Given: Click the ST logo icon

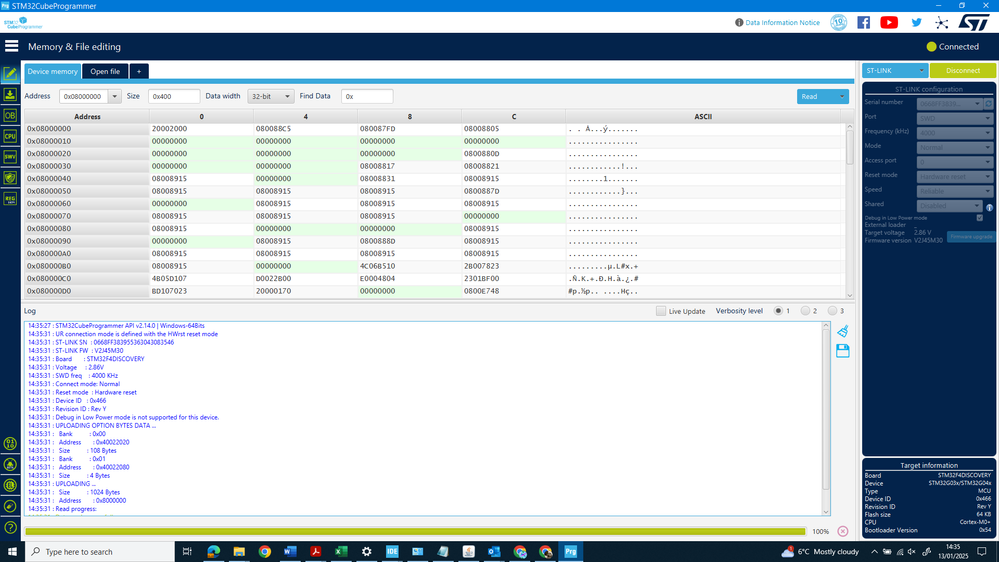Looking at the screenshot, I should [974, 22].
